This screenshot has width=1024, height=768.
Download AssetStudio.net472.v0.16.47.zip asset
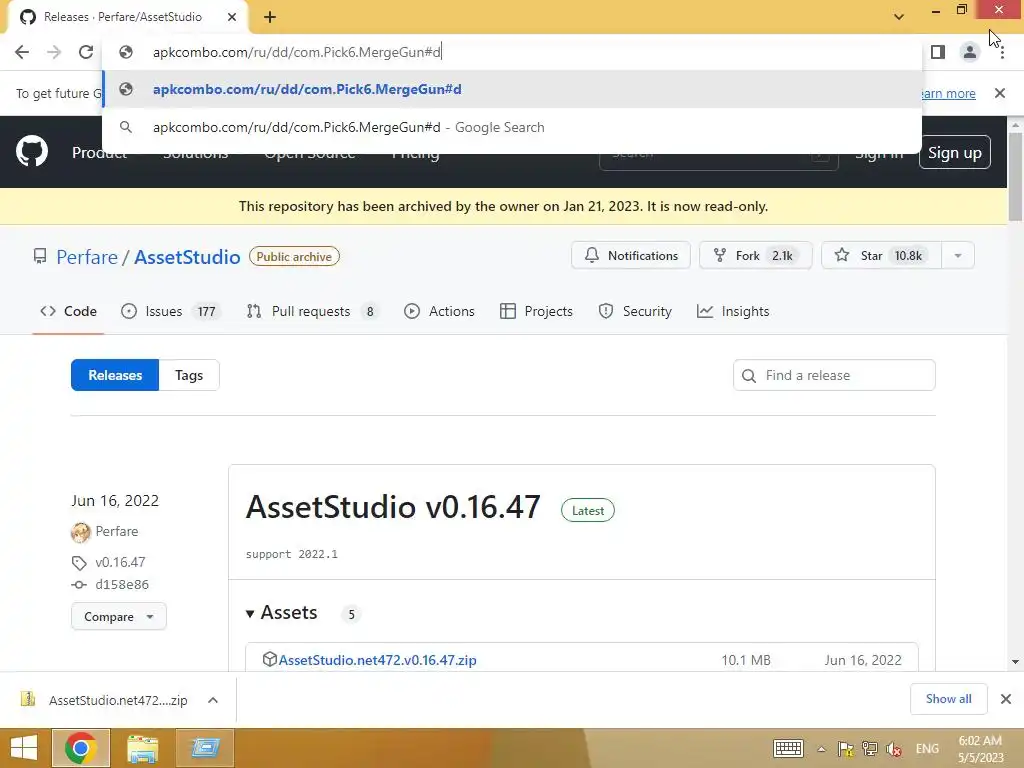click(377, 660)
